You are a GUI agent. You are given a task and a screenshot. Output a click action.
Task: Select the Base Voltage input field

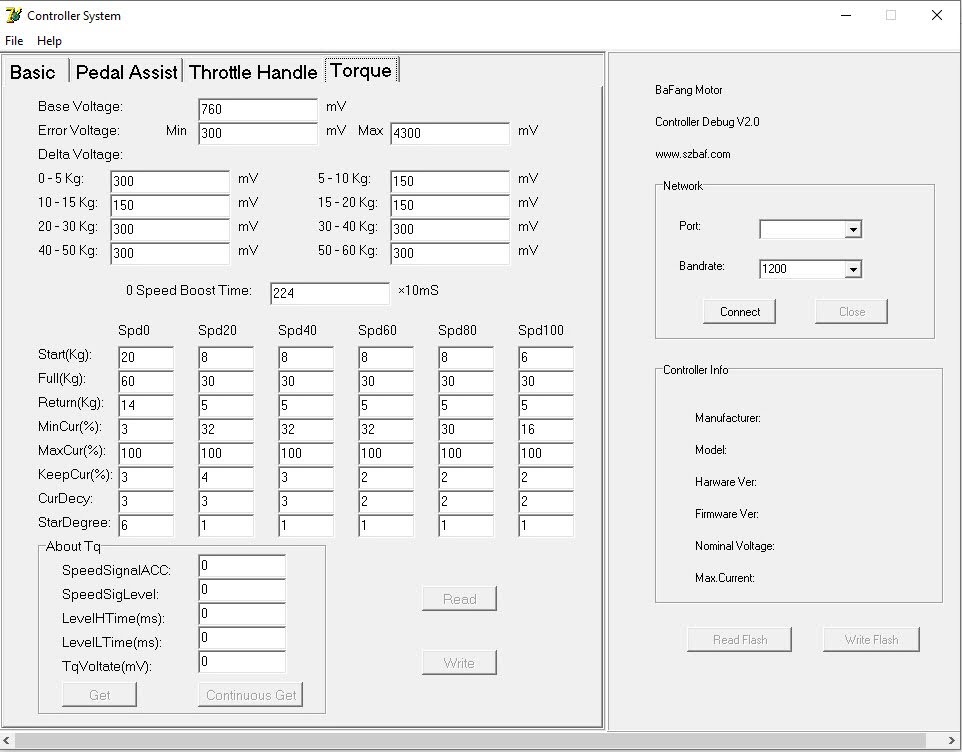click(257, 109)
